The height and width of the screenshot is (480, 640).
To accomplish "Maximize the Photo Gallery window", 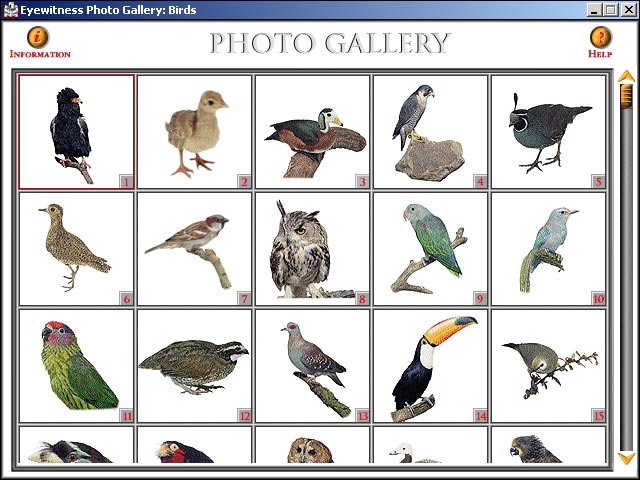I will click(611, 10).
